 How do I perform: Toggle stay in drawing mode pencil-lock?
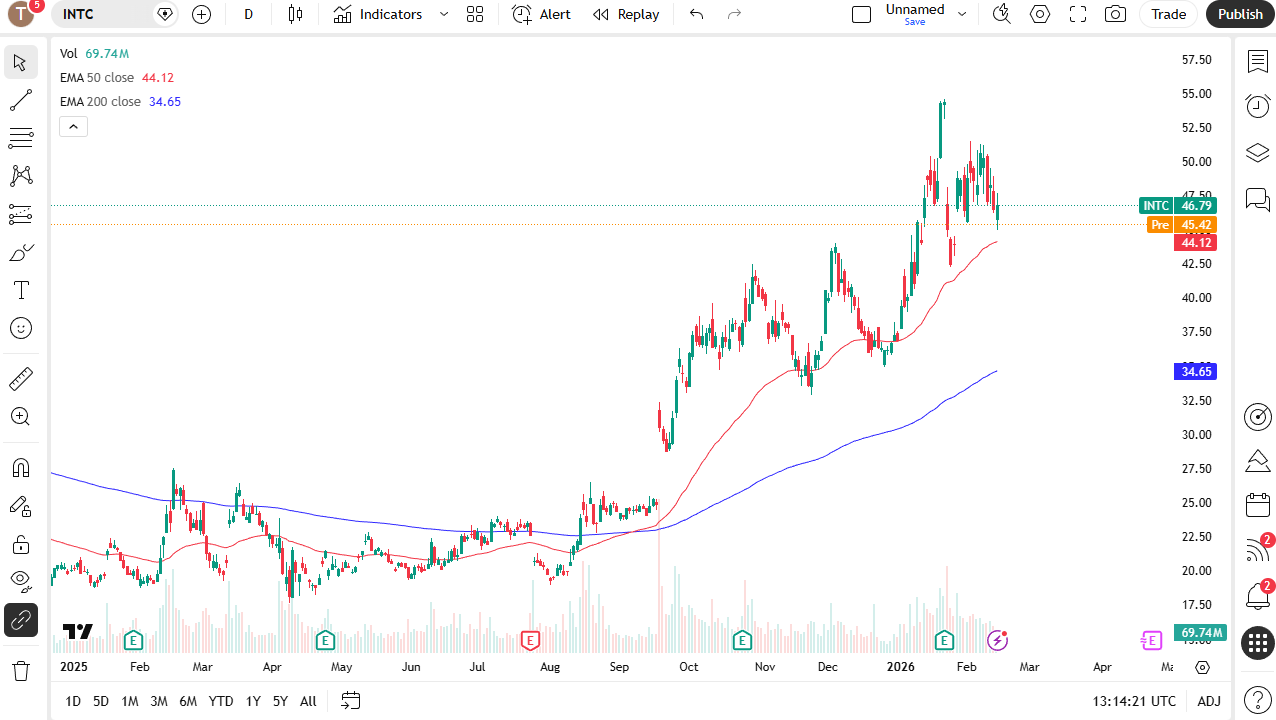20,506
